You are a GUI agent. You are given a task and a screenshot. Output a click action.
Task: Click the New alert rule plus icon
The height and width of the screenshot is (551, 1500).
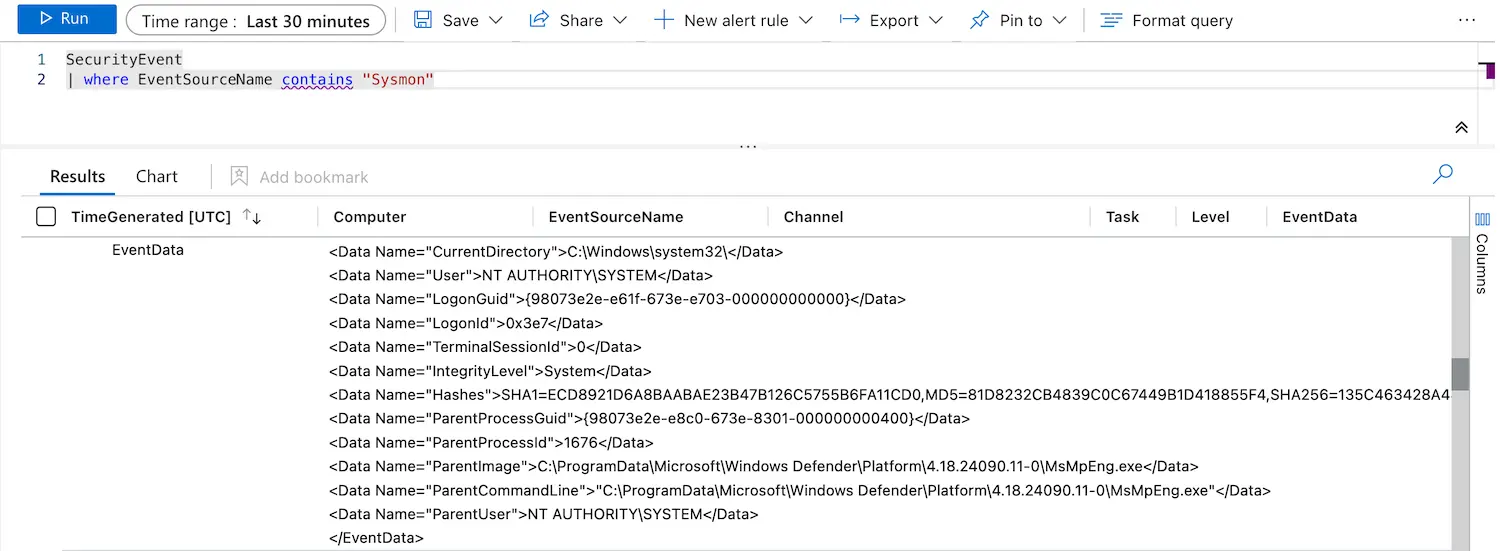[x=664, y=20]
